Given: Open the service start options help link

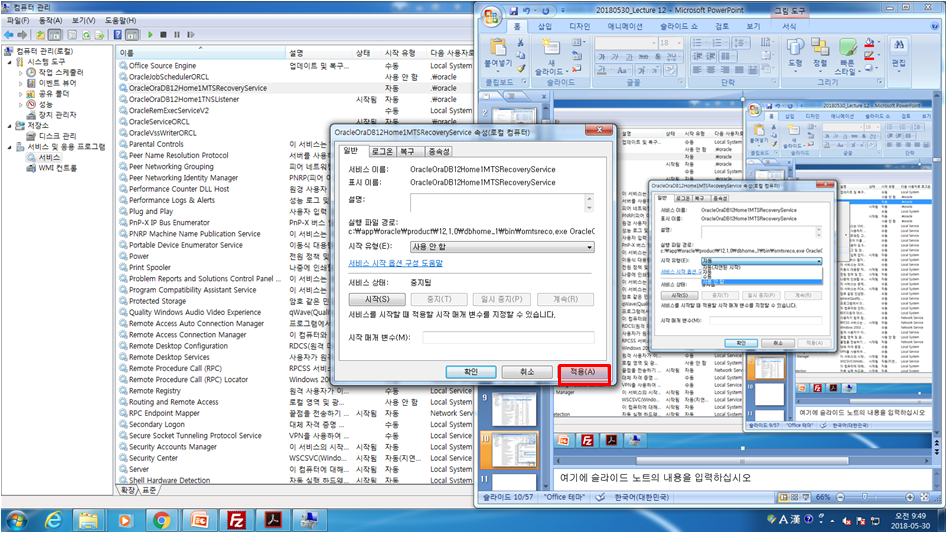Looking at the screenshot, I should click(x=396, y=263).
